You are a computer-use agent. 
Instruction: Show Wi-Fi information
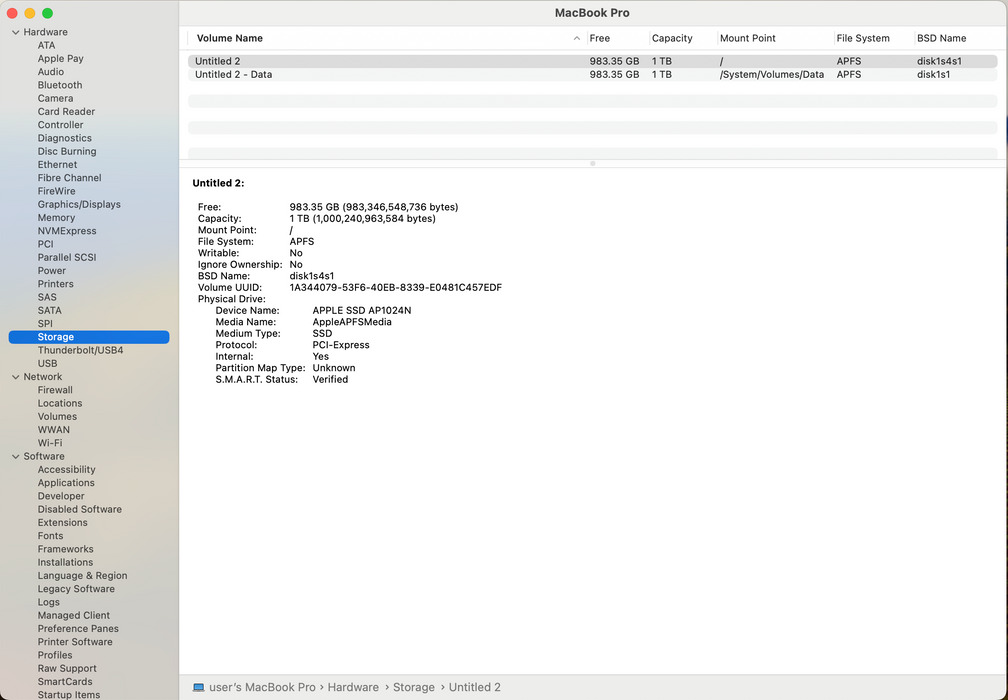coord(50,443)
